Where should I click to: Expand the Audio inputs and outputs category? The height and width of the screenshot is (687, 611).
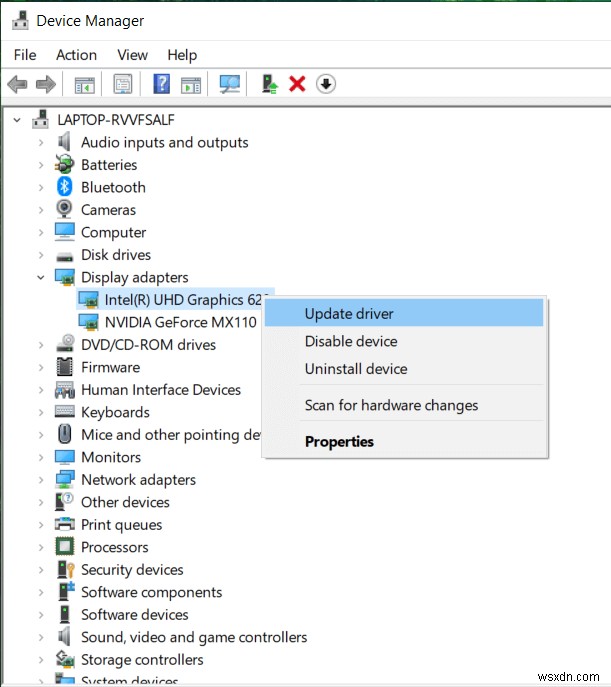coord(41,142)
